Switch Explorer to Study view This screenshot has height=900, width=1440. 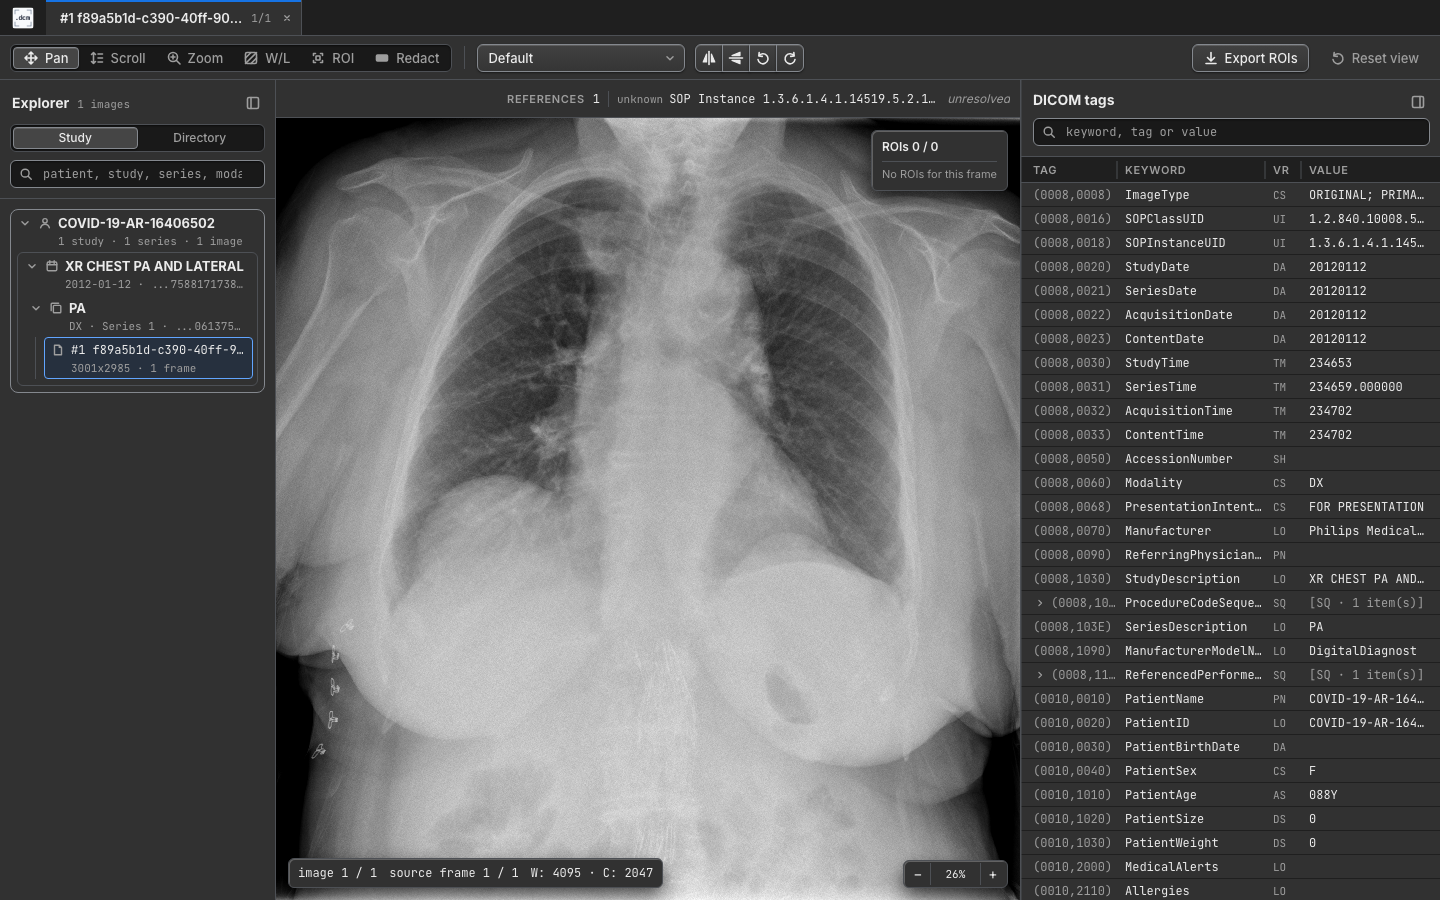tap(75, 138)
